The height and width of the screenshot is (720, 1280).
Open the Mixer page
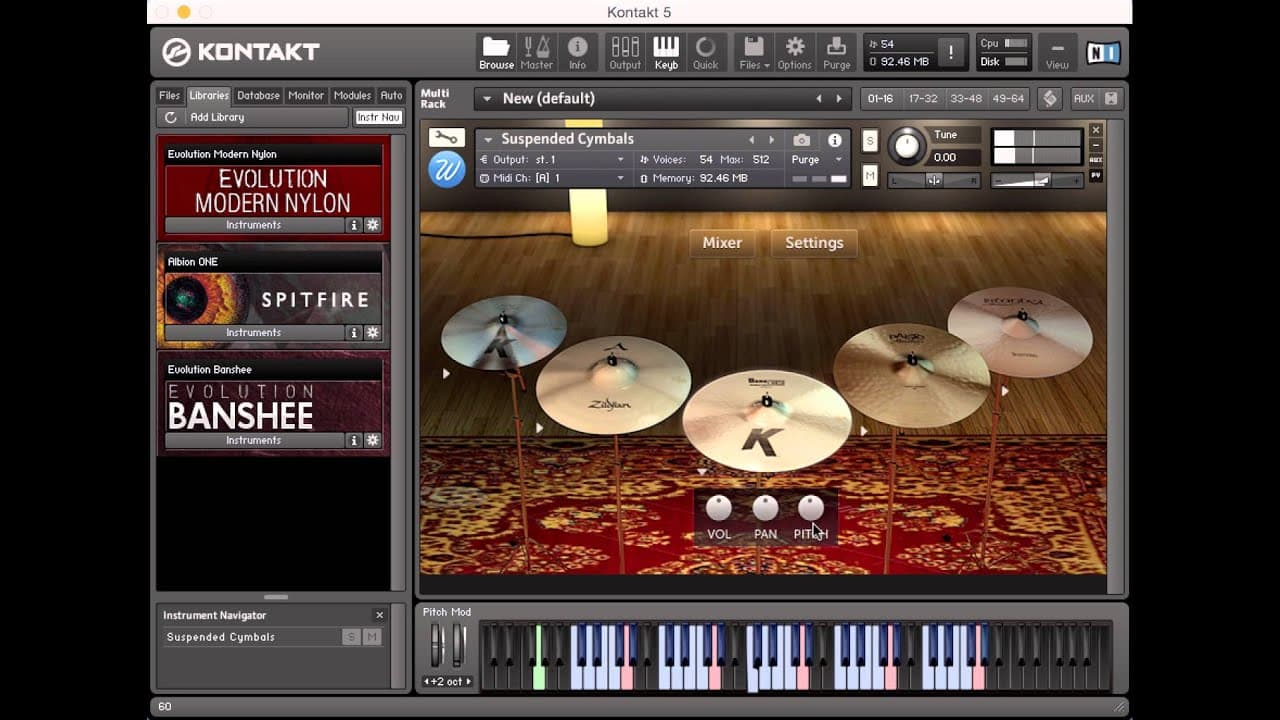pyautogui.click(x=722, y=243)
